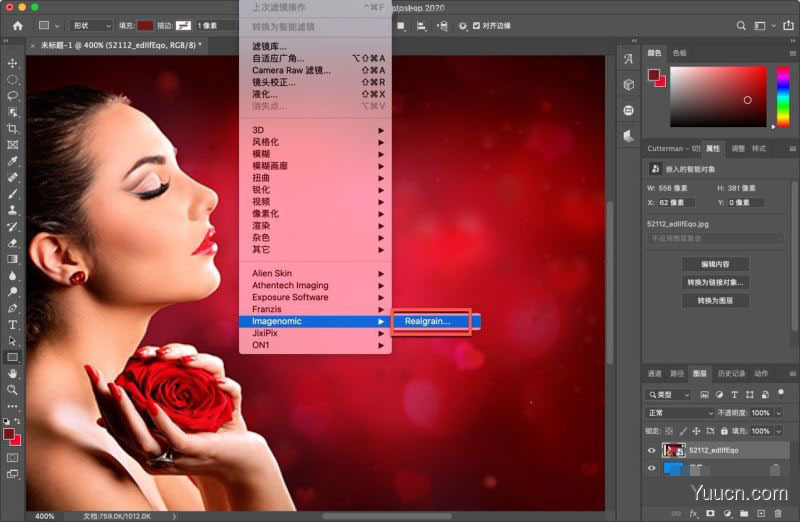Select the Horizontal Type tool

click(x=13, y=325)
